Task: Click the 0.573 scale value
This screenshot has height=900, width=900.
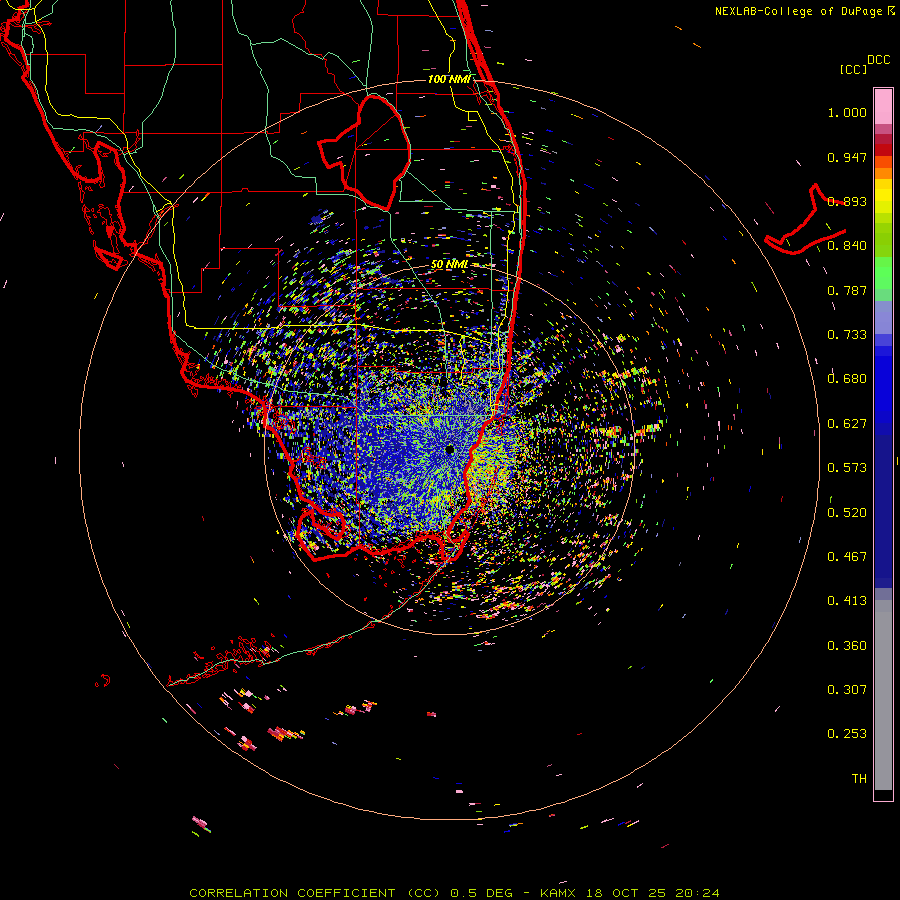Action: click(x=847, y=468)
